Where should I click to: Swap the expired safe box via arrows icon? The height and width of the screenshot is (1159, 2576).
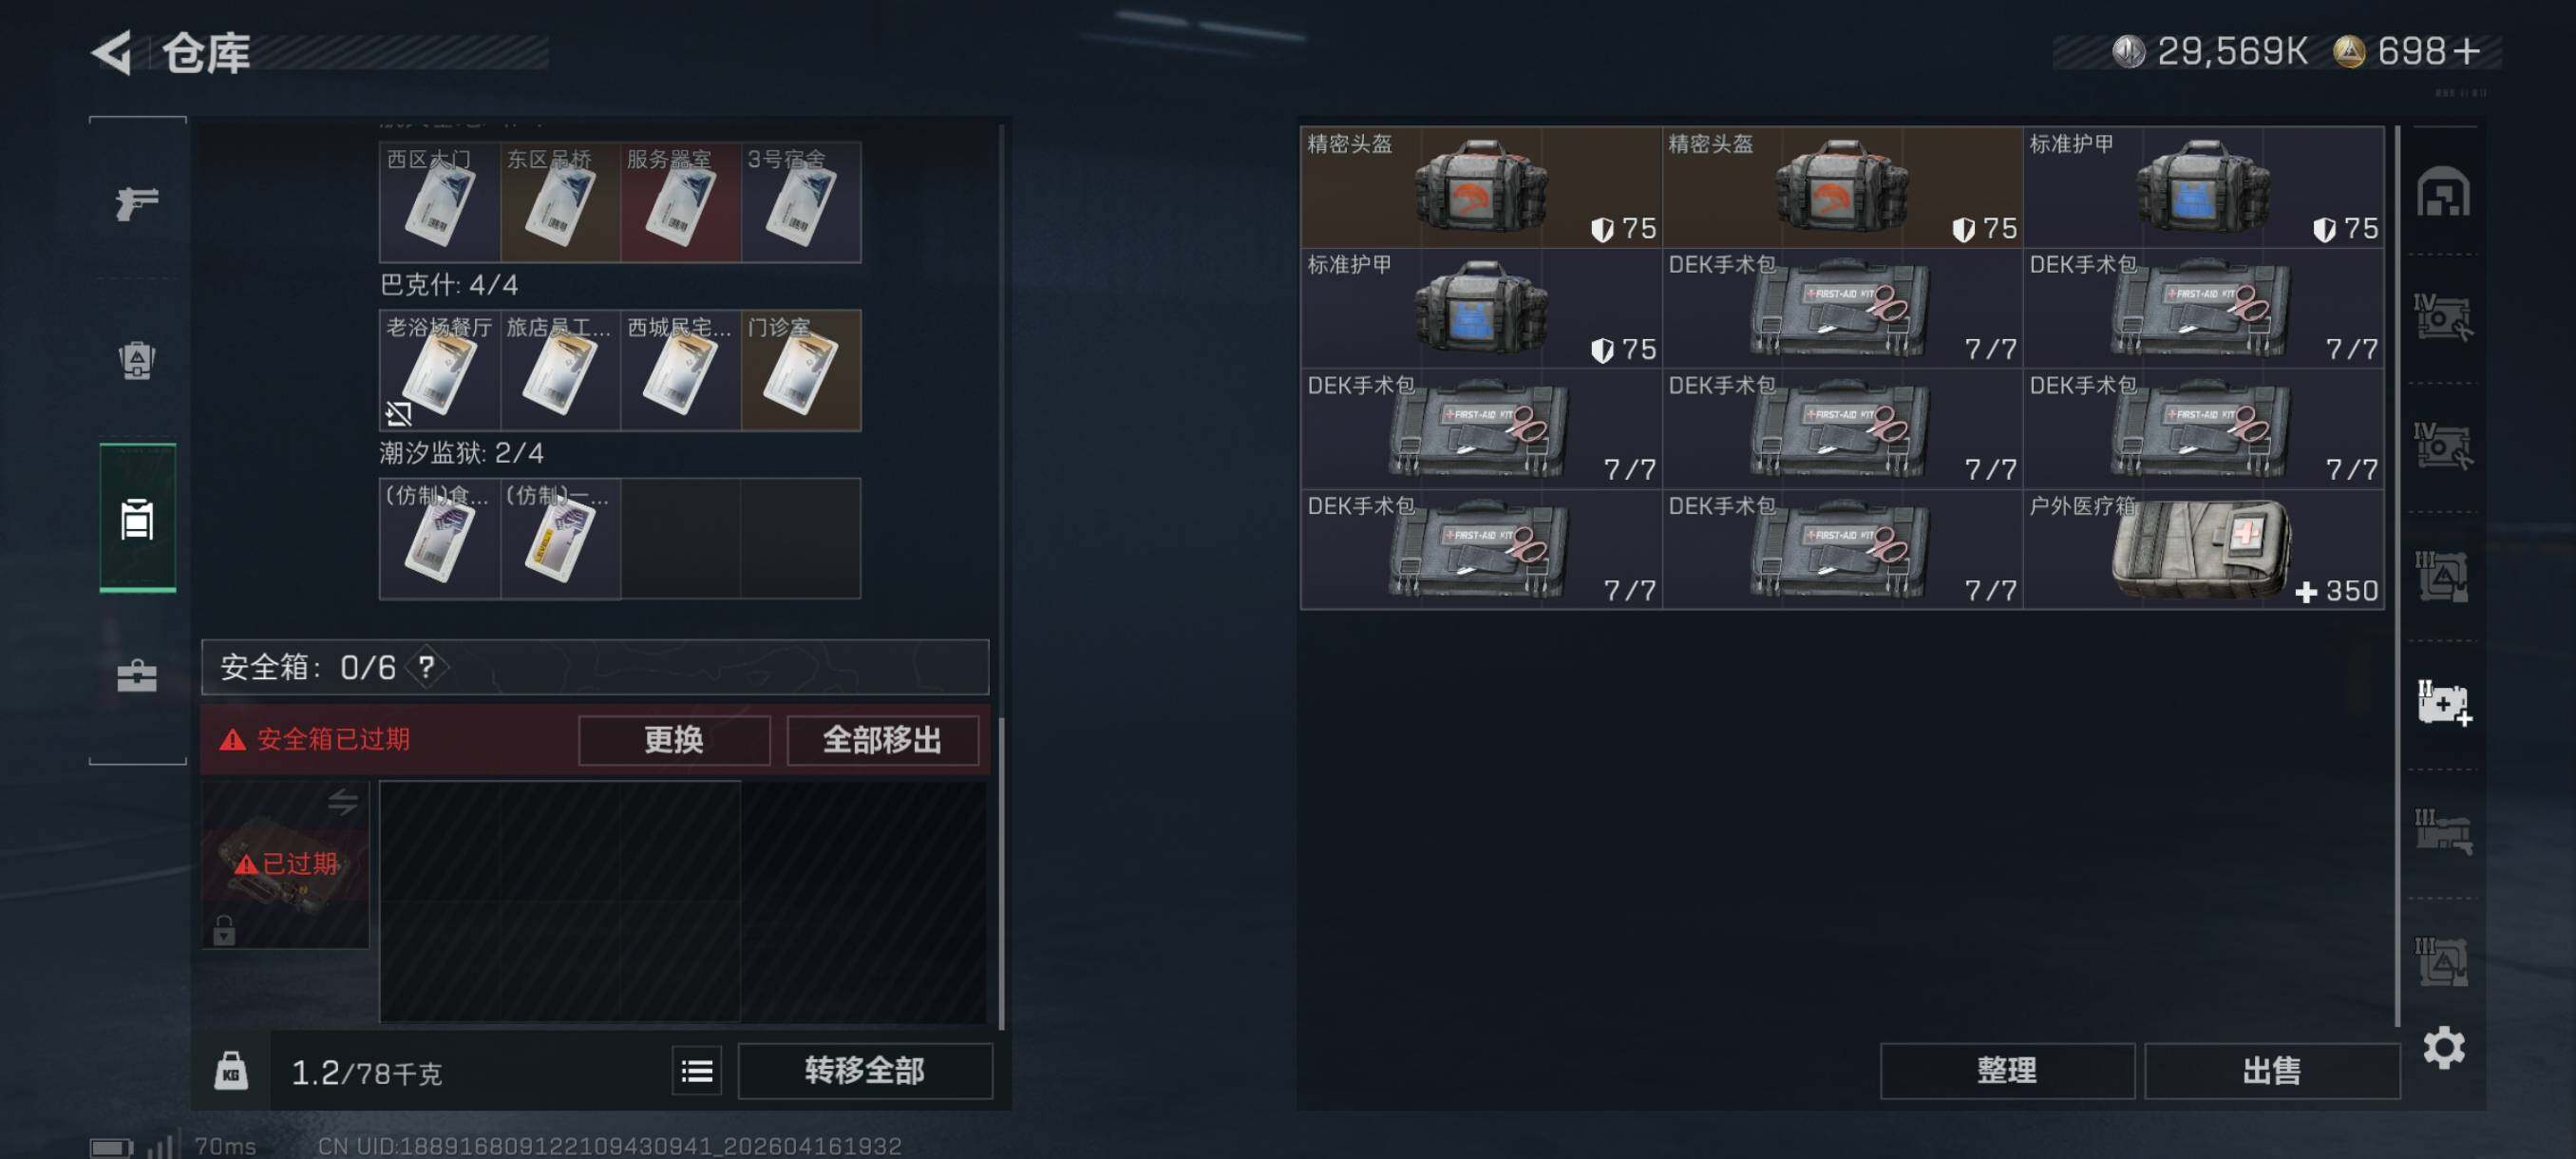(x=342, y=800)
